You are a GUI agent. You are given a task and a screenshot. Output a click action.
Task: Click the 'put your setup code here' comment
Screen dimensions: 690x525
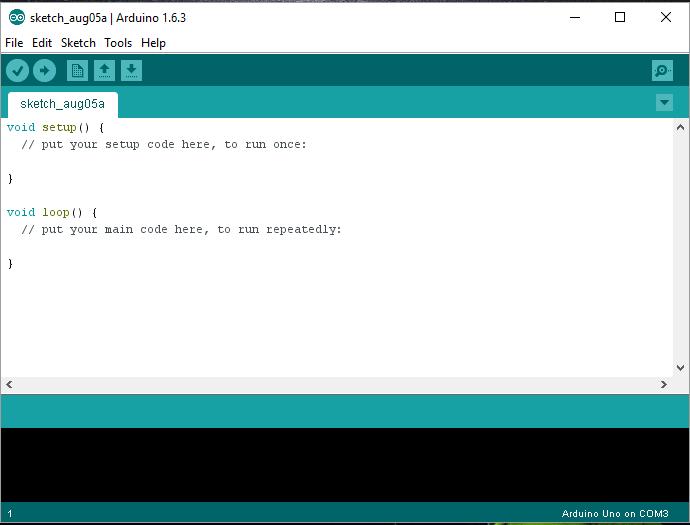click(164, 144)
